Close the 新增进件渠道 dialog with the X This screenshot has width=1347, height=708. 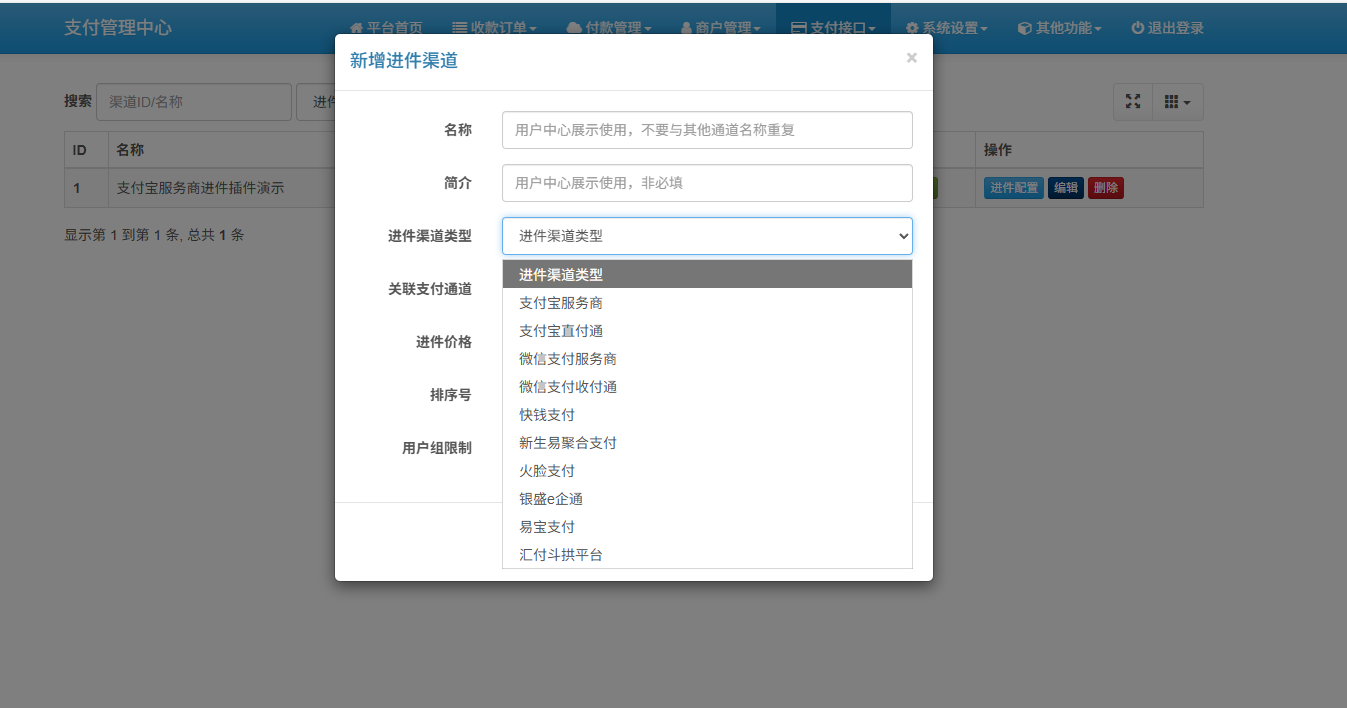click(911, 58)
